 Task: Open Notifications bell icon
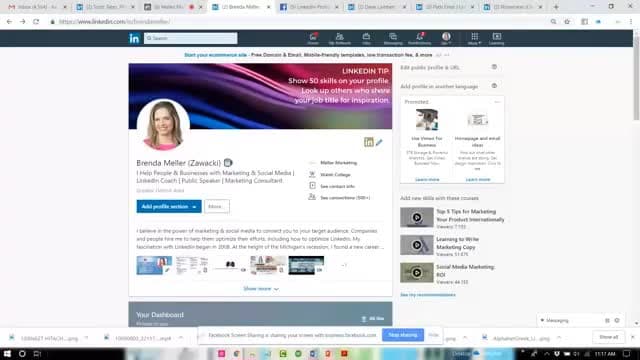click(x=420, y=38)
